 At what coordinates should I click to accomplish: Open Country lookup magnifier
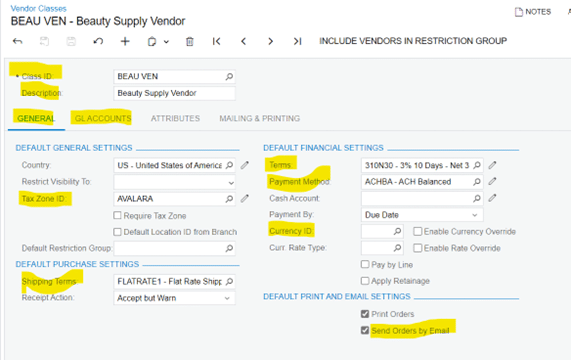pos(229,165)
